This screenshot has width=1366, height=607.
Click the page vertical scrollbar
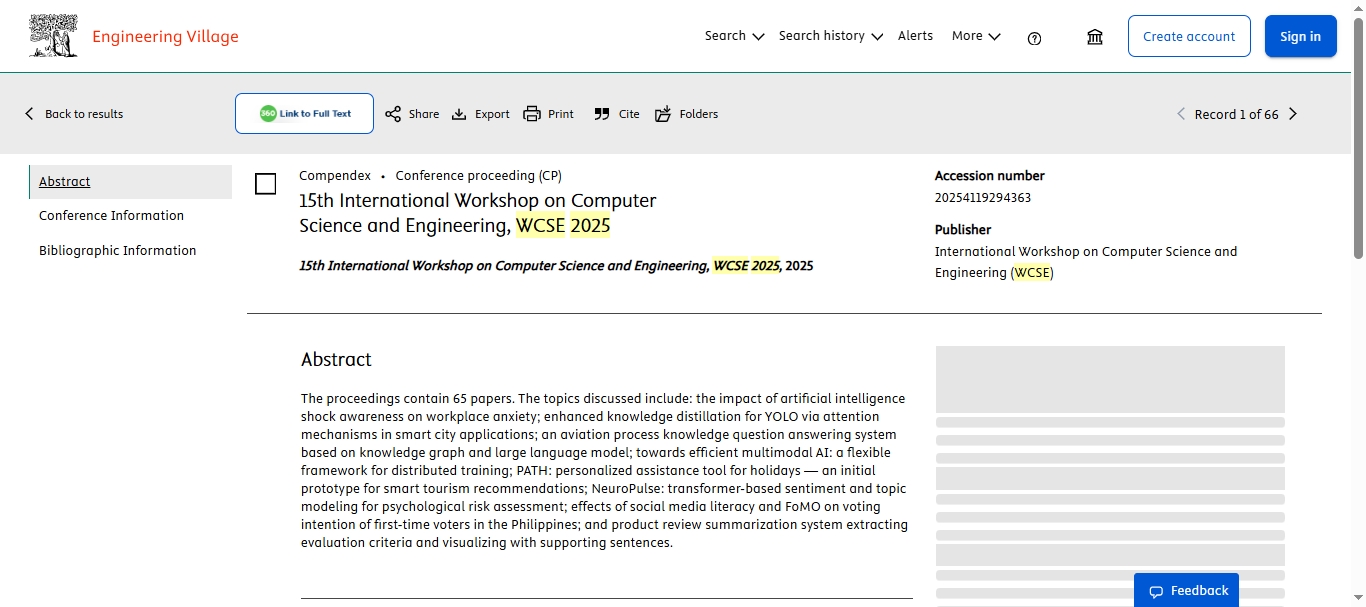point(1358,140)
